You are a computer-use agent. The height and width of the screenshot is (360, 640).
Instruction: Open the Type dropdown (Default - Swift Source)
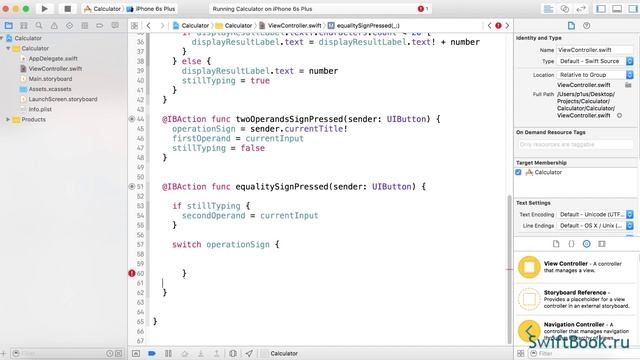tap(595, 61)
